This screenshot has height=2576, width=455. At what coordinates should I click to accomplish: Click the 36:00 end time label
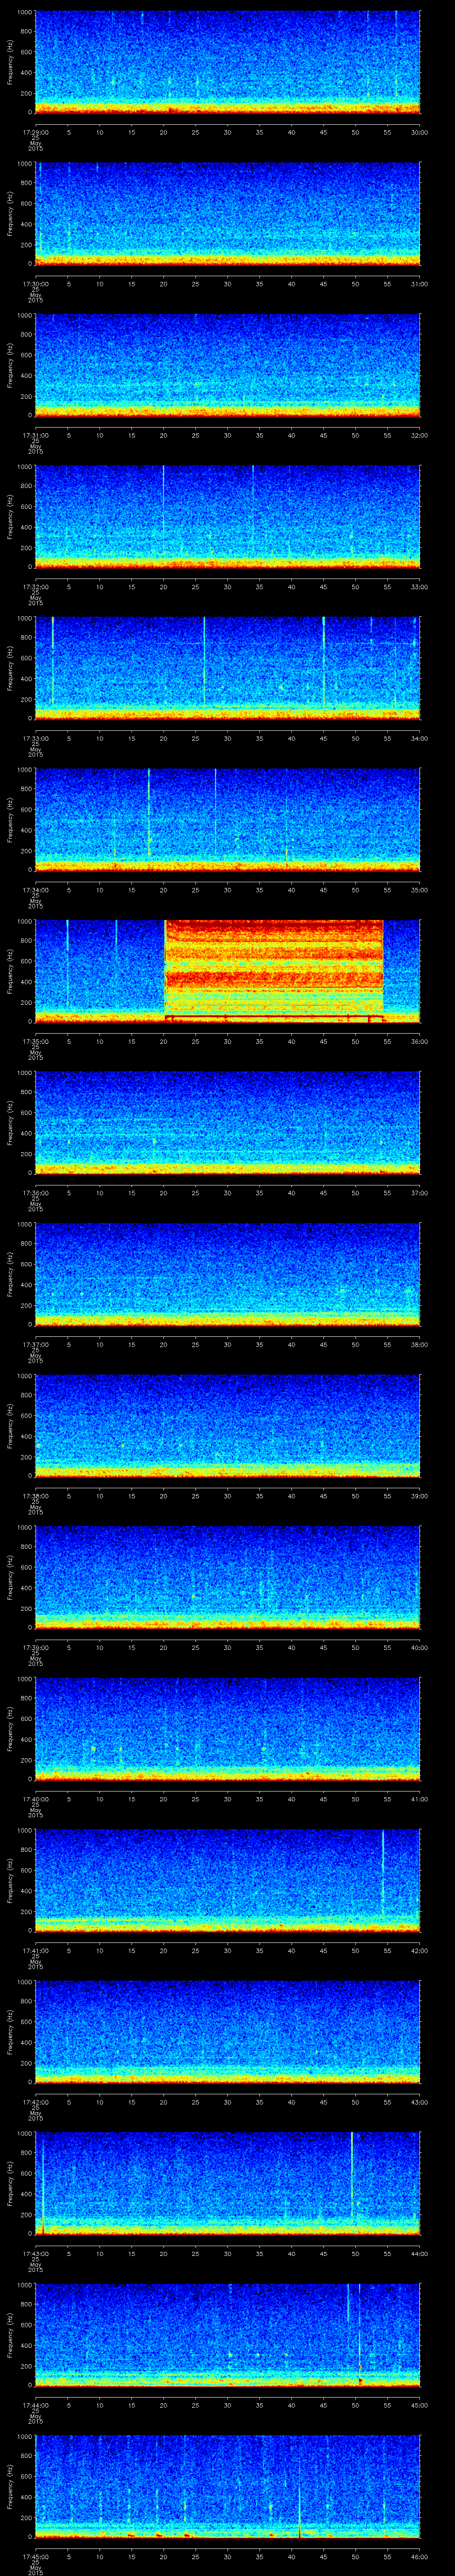[x=419, y=1041]
